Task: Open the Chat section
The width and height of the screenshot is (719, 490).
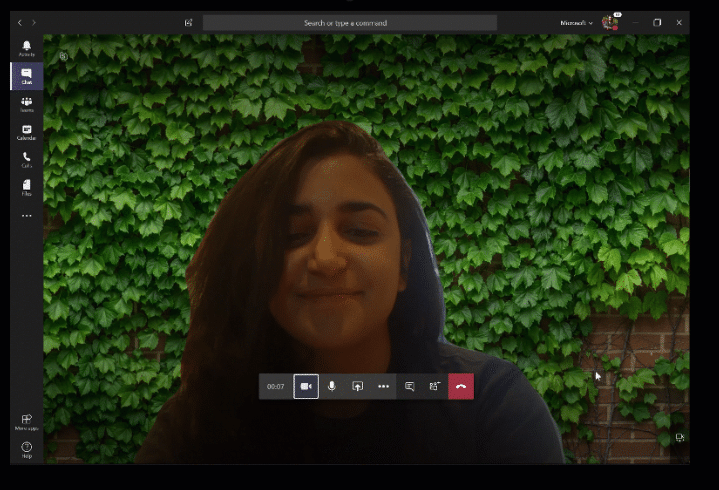Action: [27, 76]
